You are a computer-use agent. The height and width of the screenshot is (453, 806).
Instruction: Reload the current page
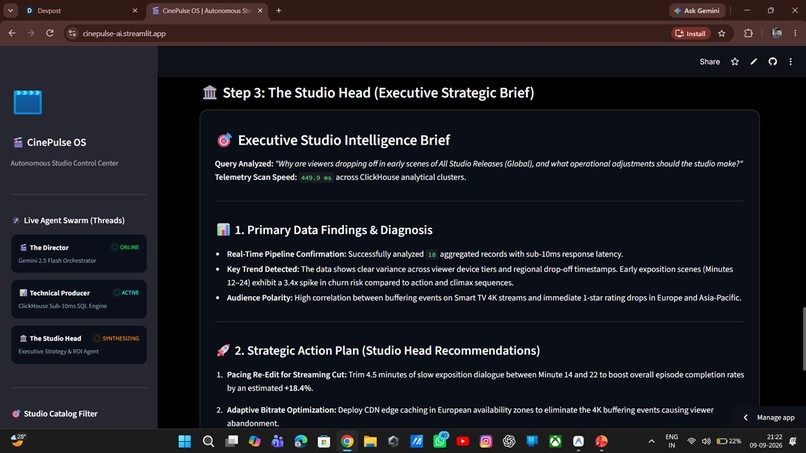(x=50, y=33)
